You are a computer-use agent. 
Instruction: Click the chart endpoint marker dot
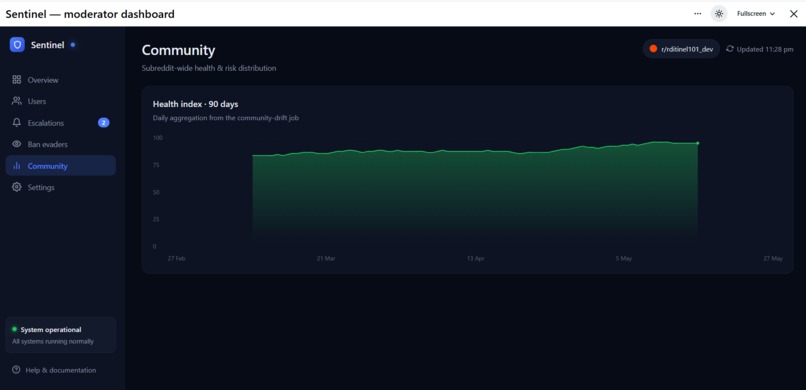click(x=698, y=143)
